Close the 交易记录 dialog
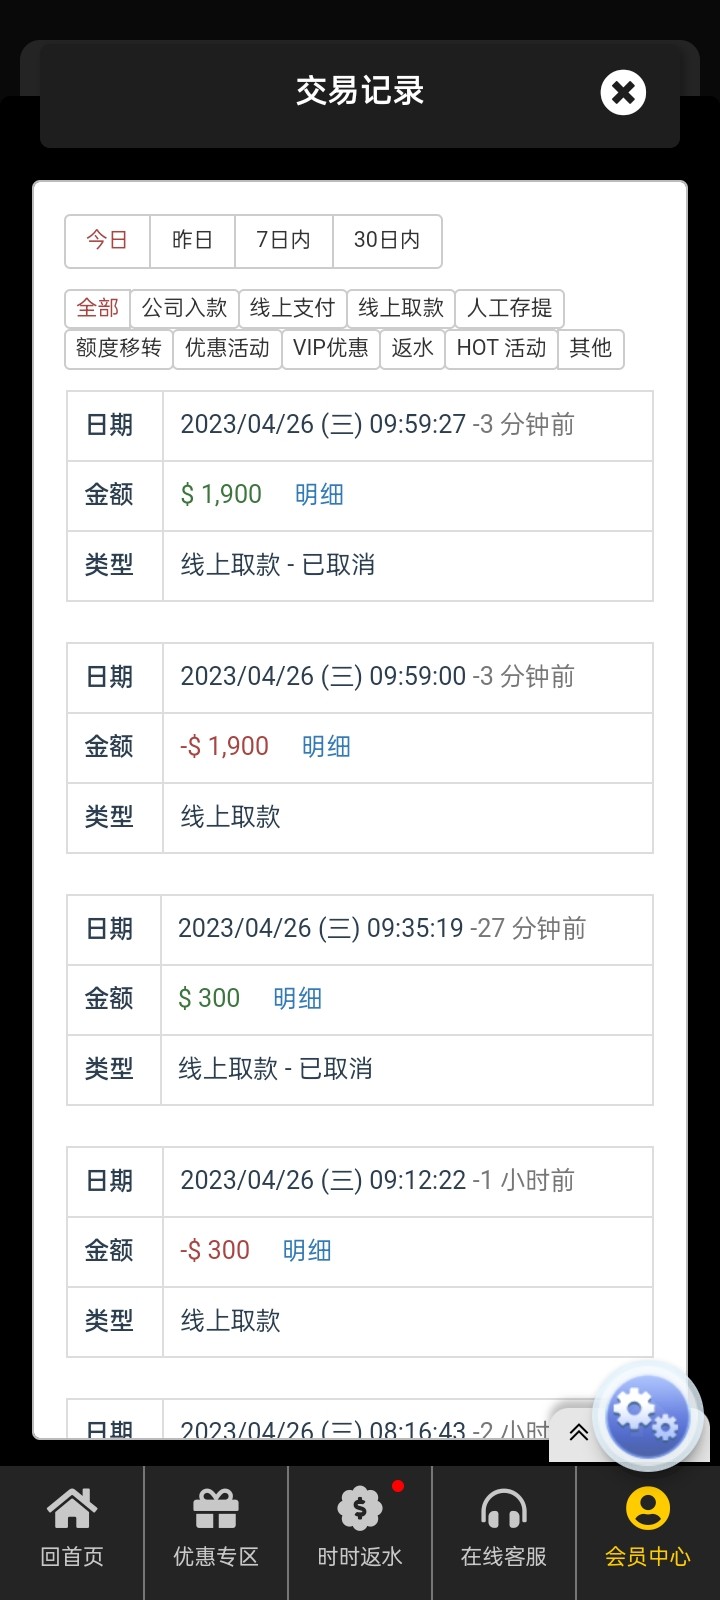Image resolution: width=720 pixels, height=1600 pixels. (623, 93)
